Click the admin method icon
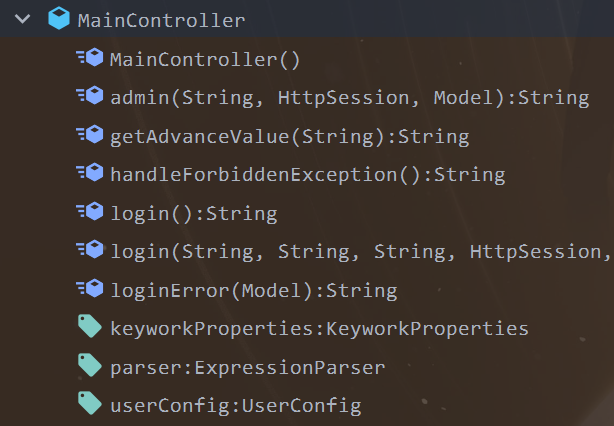 pos(90,97)
